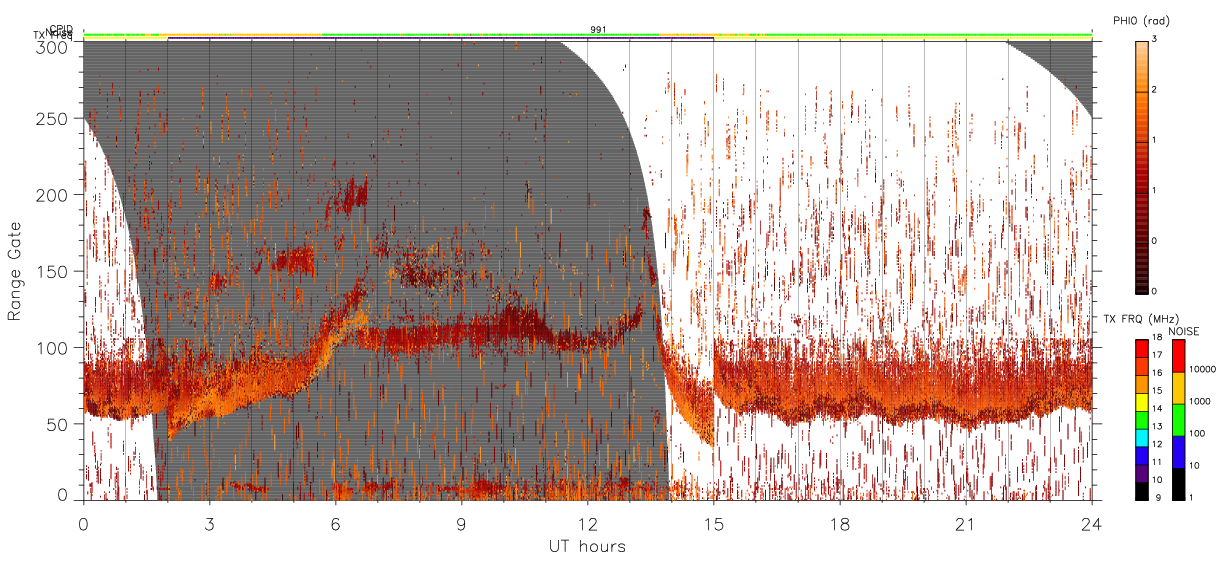Click the yellow 14–15 MHz TX FRQ swatch
This screenshot has height=567, width=1228.
(x=1143, y=402)
